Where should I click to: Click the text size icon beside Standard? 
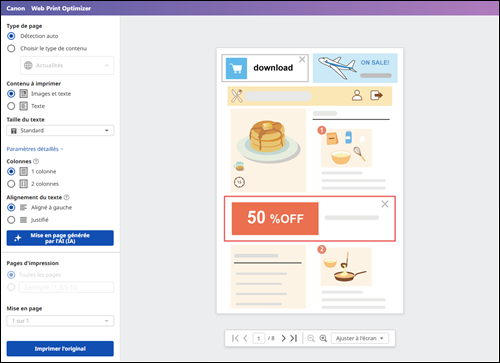[x=14, y=131]
